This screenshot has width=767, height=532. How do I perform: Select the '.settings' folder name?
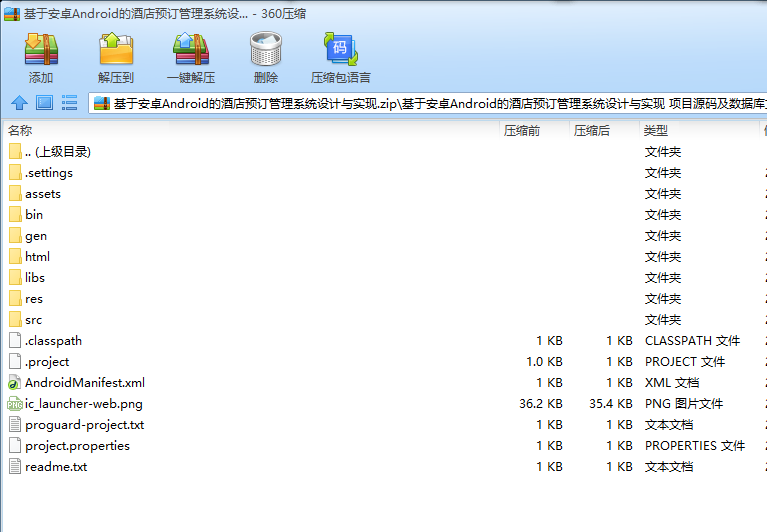pos(49,173)
